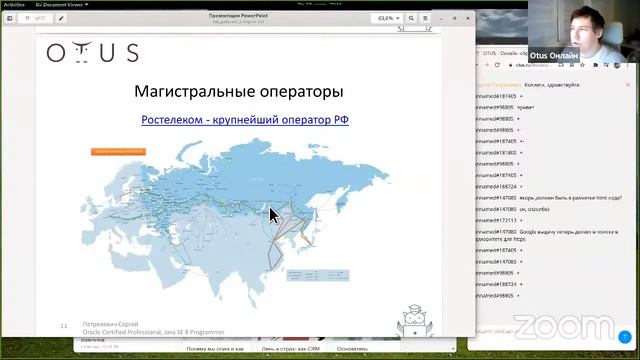Open 'Лень и страх: как CRM' card behind
The width and height of the screenshot is (640, 360).
[290, 349]
